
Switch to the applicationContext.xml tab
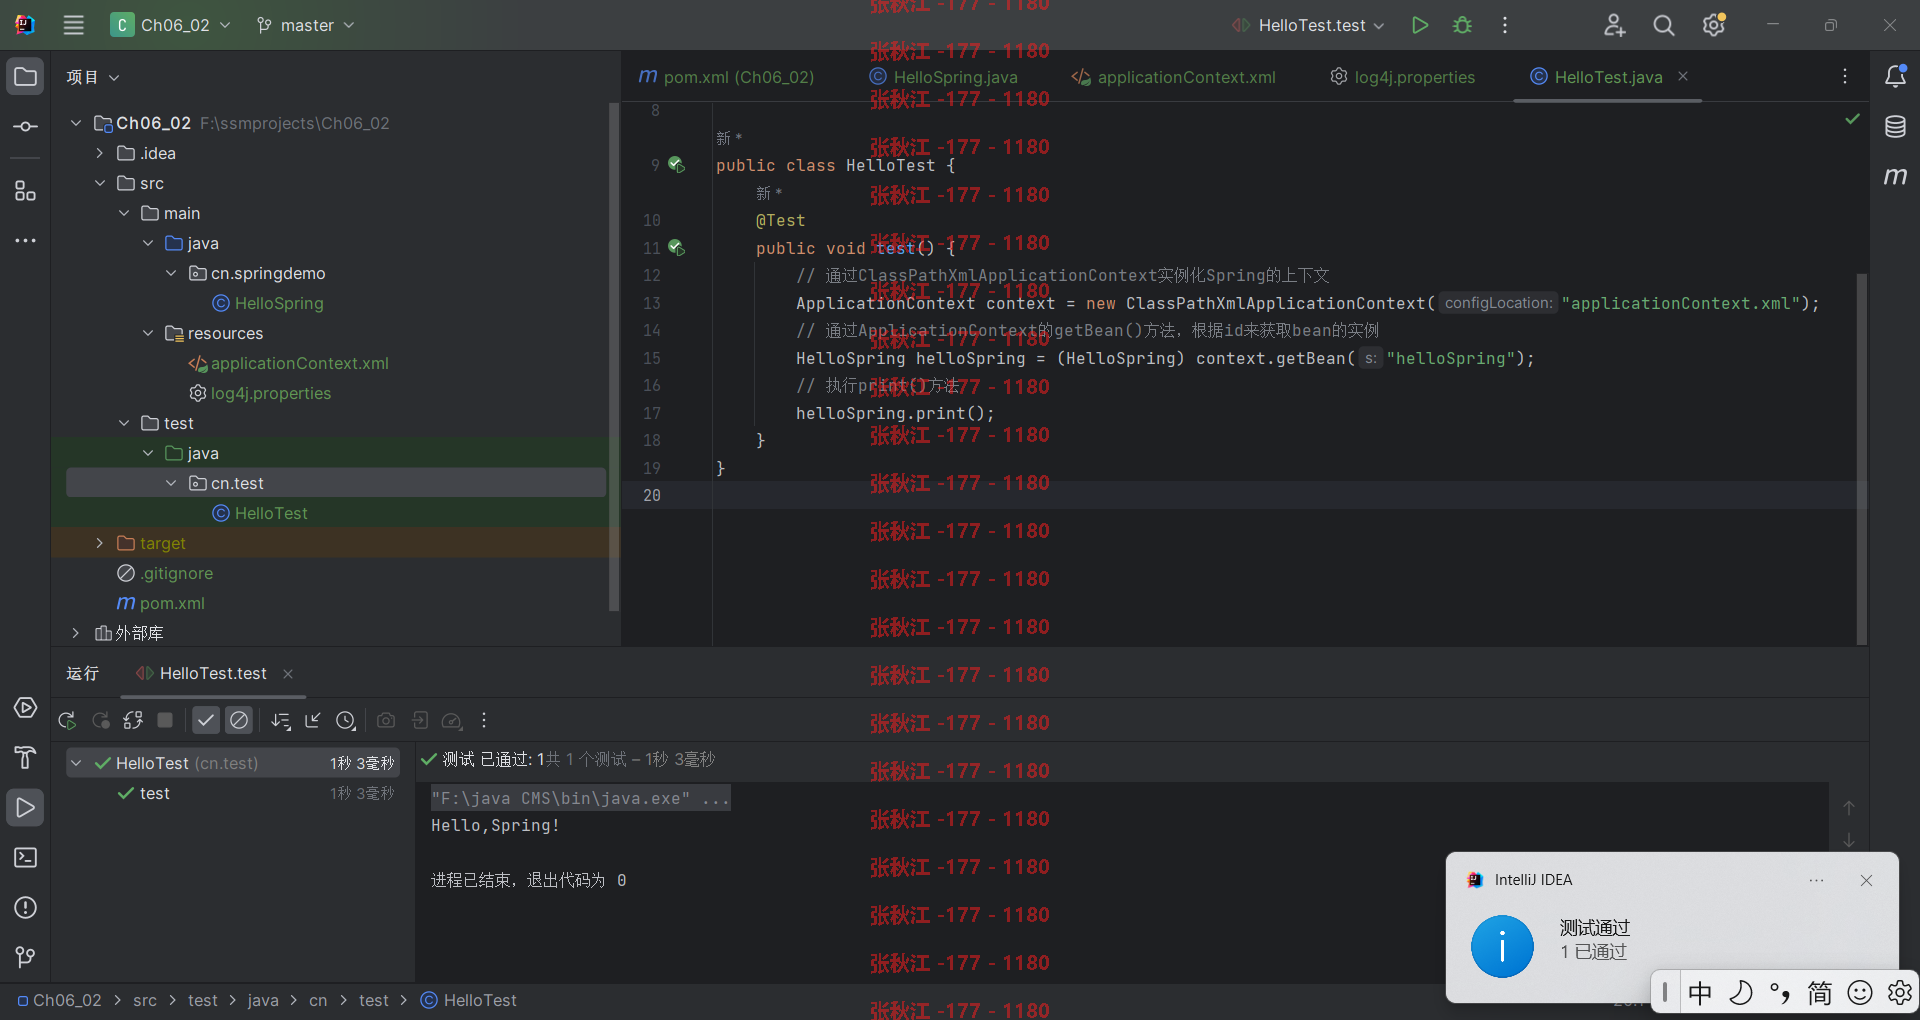1173,77
